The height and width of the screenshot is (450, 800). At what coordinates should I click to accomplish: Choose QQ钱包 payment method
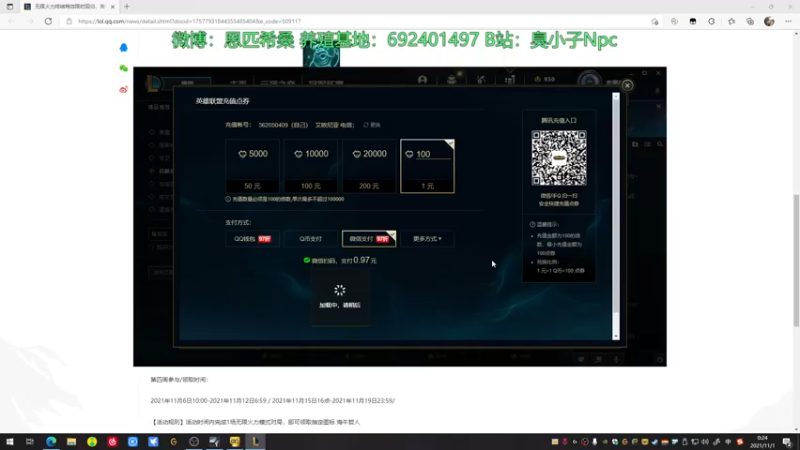click(253, 239)
